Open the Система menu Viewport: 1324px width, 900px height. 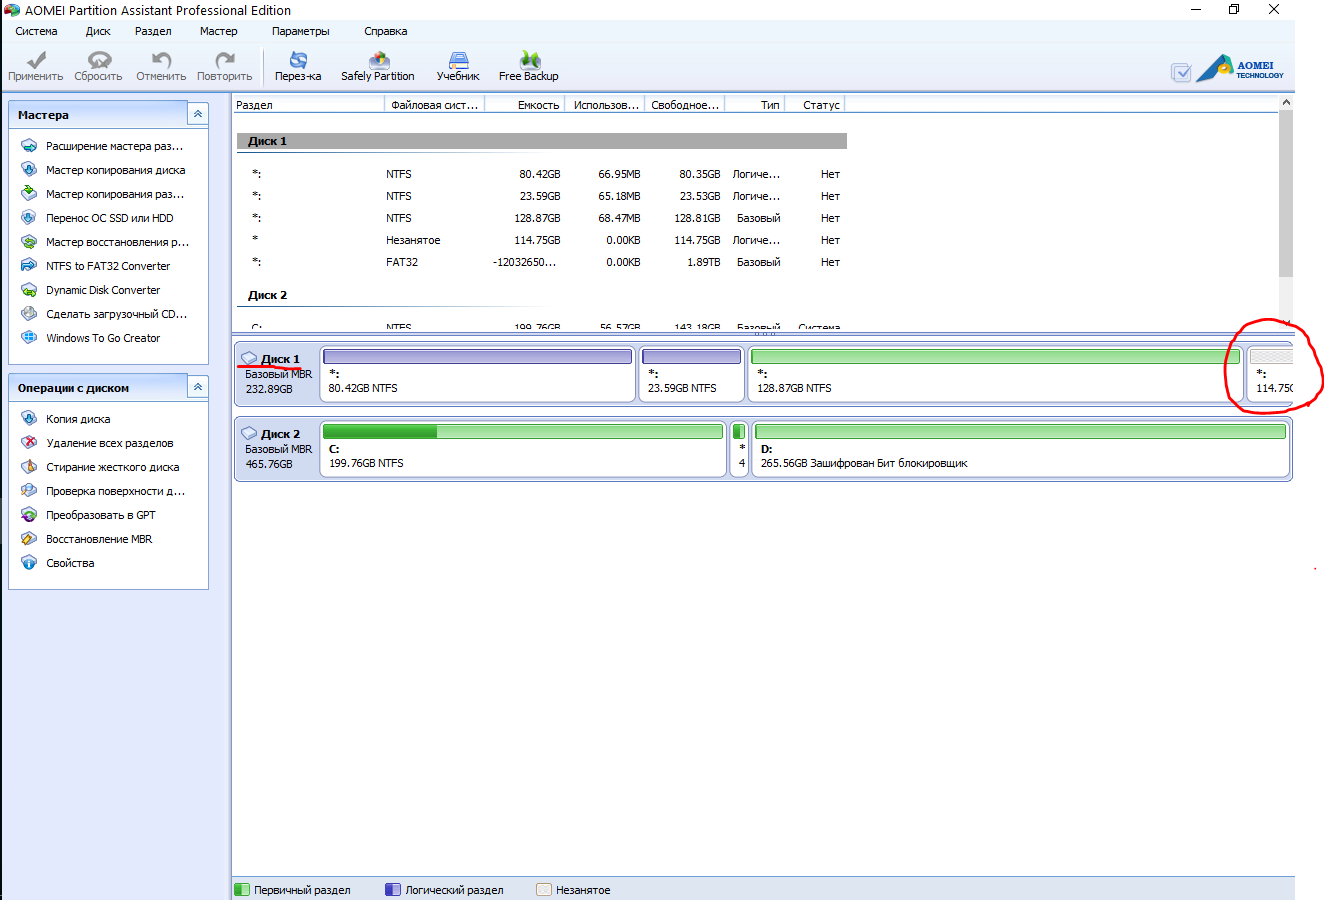point(36,31)
